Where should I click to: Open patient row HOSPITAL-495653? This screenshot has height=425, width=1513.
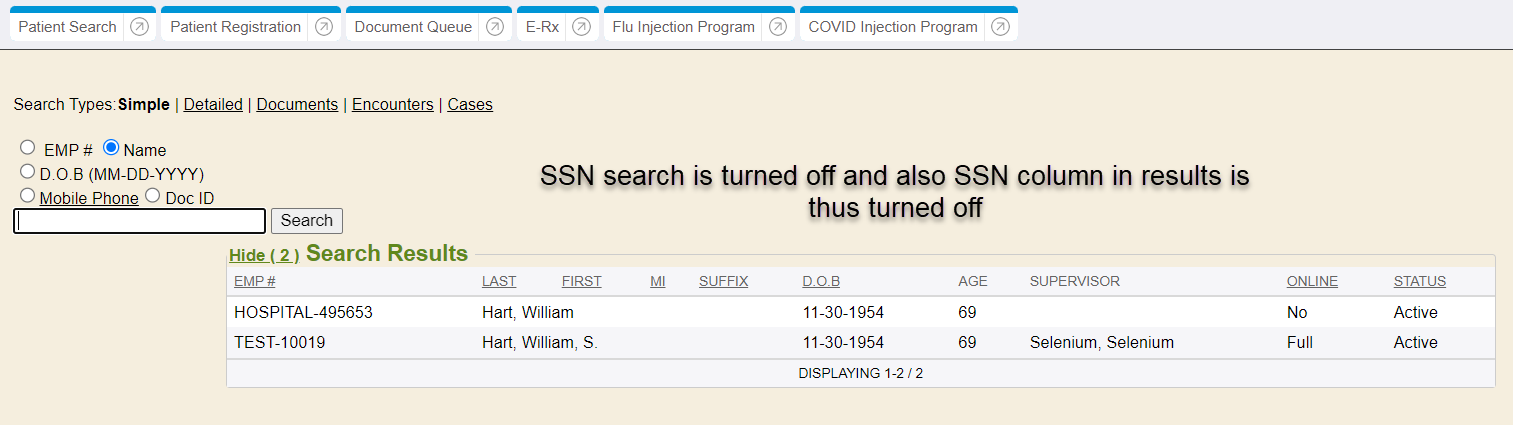(x=303, y=312)
